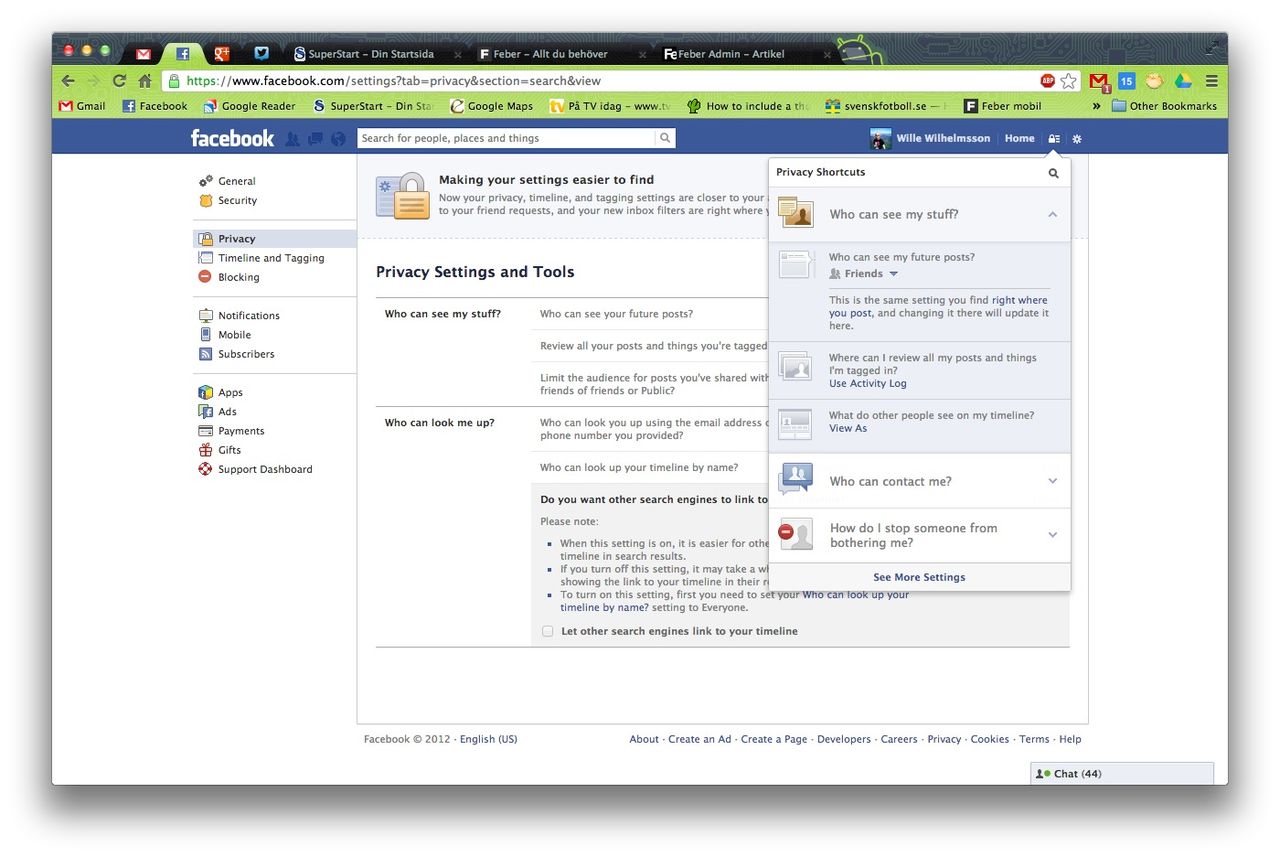The height and width of the screenshot is (857, 1280).
Task: Switch to the pinned Twitter tab
Action: 261,54
